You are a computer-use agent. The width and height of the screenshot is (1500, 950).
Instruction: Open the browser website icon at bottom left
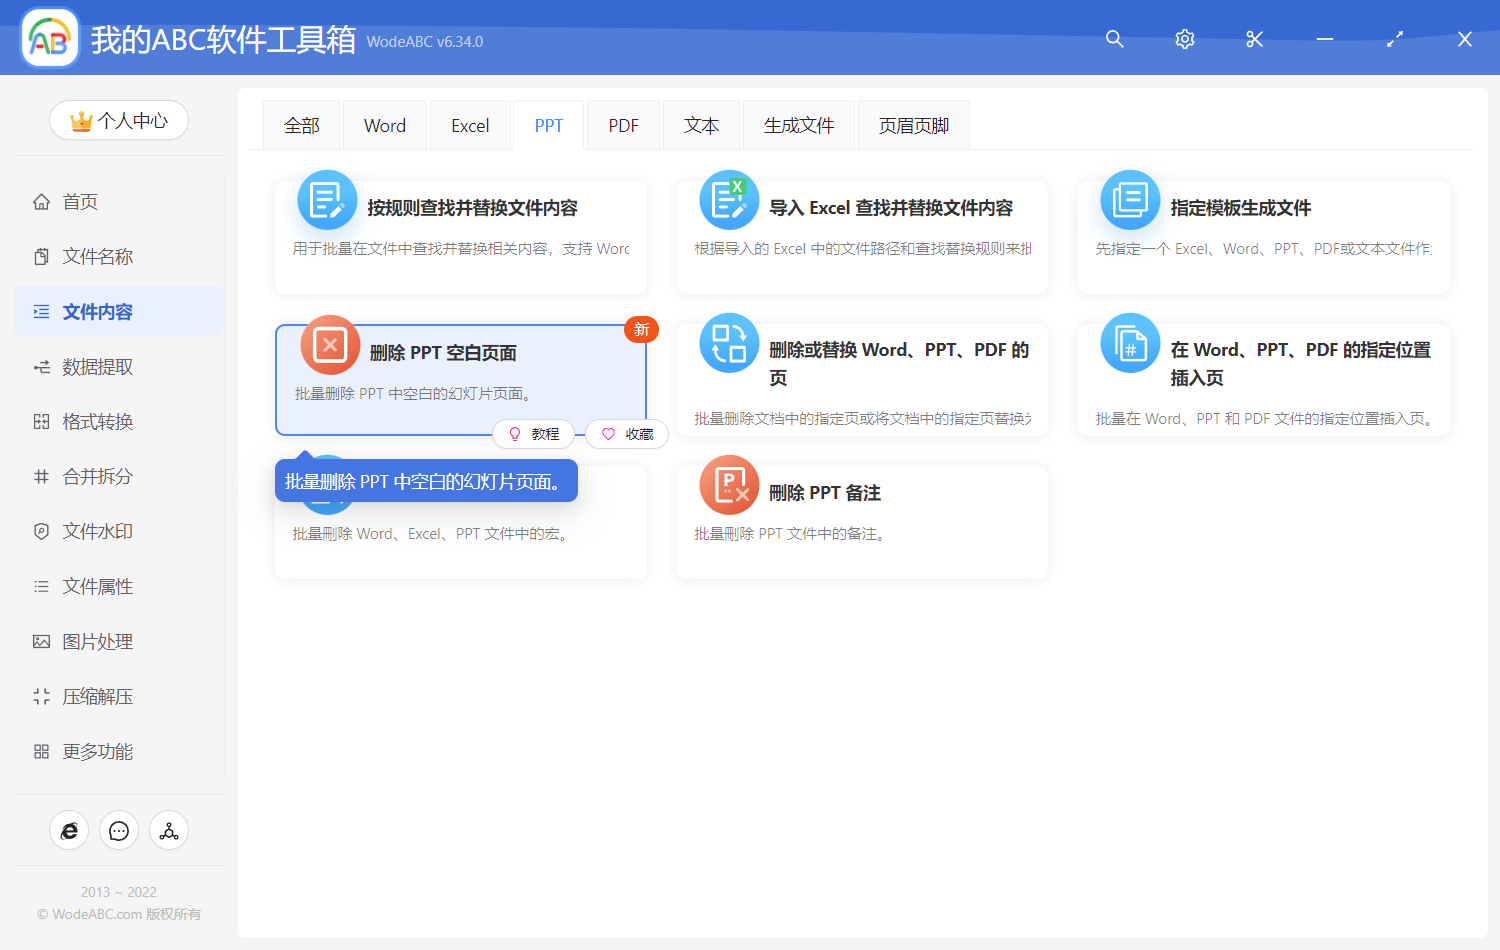tap(69, 830)
